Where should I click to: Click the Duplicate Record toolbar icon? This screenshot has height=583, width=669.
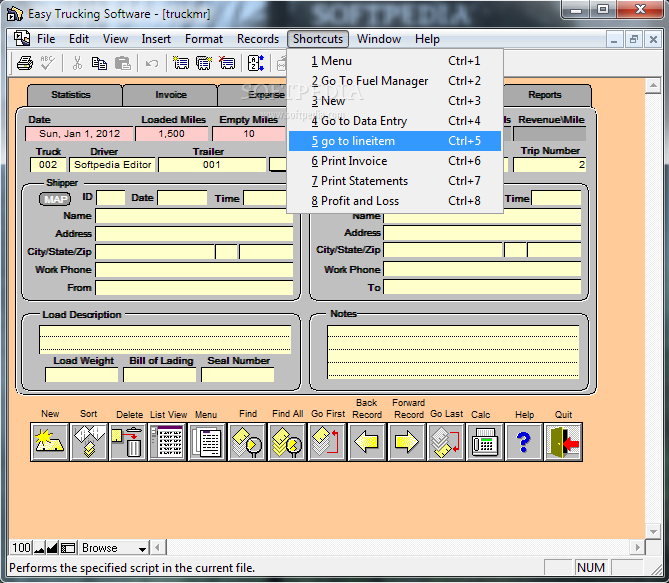tap(204, 63)
